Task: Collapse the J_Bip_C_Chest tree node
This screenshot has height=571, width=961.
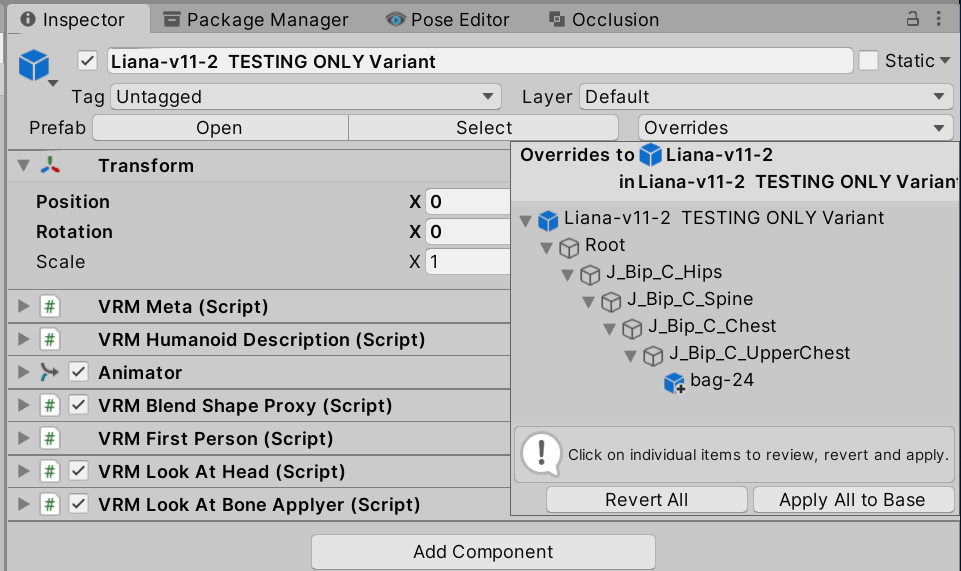Action: 609,329
